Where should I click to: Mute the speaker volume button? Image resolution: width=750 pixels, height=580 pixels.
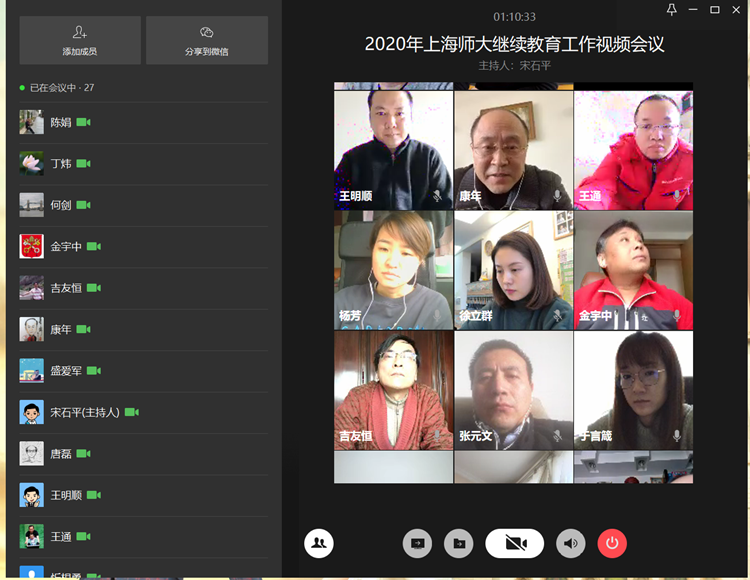pos(571,543)
